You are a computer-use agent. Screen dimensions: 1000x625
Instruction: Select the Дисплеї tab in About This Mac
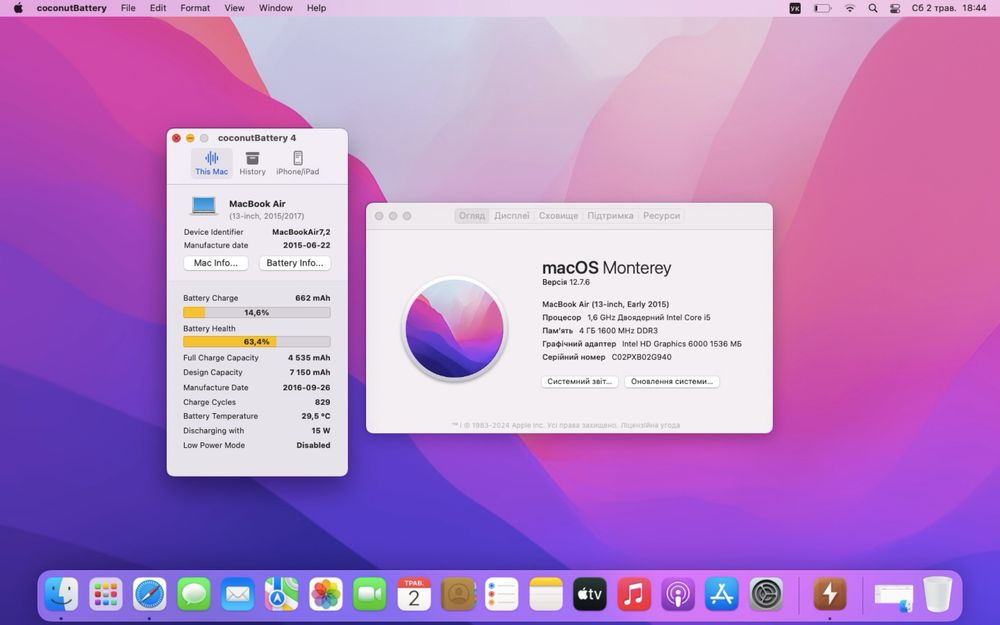click(x=511, y=216)
